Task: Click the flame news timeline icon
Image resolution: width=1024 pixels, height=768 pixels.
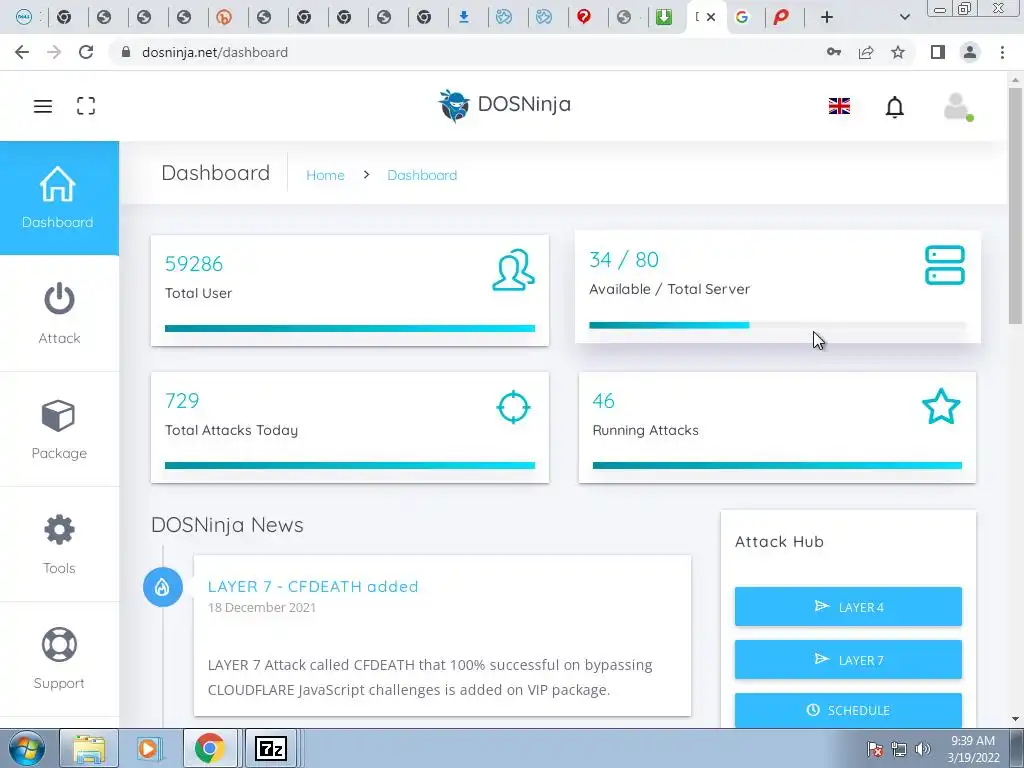Action: pos(163,587)
